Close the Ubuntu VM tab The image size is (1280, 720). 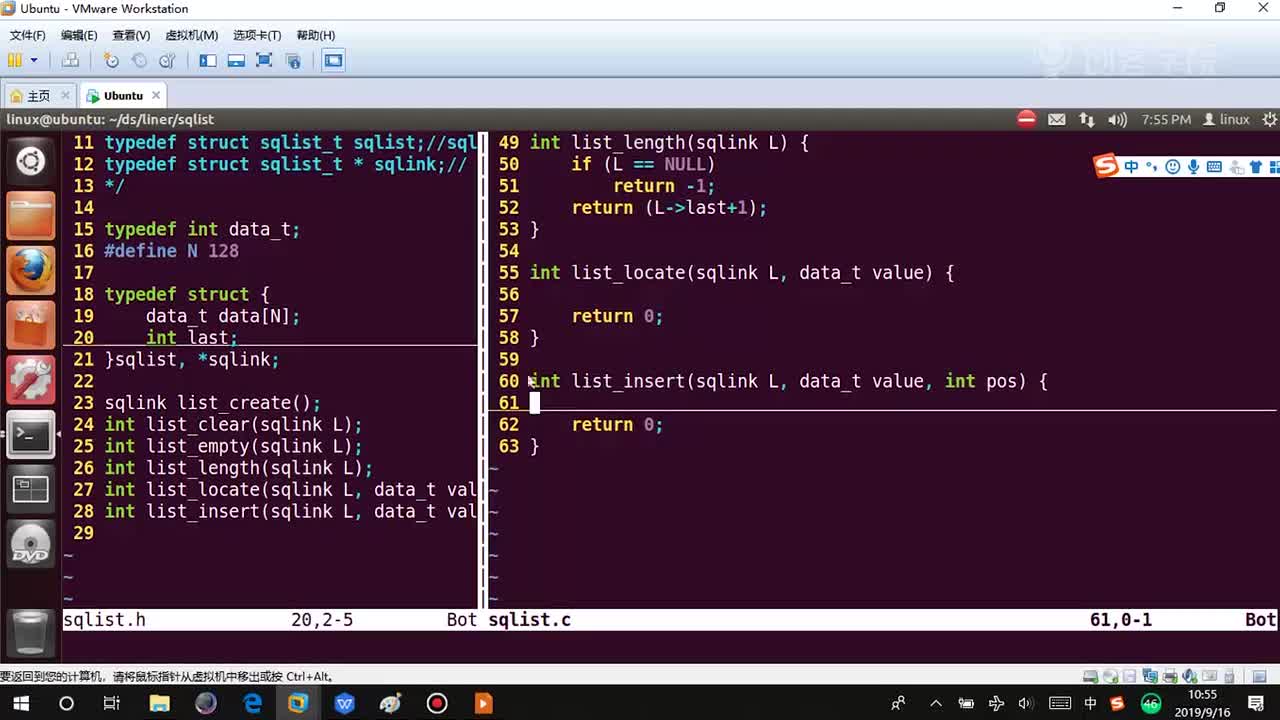click(157, 95)
